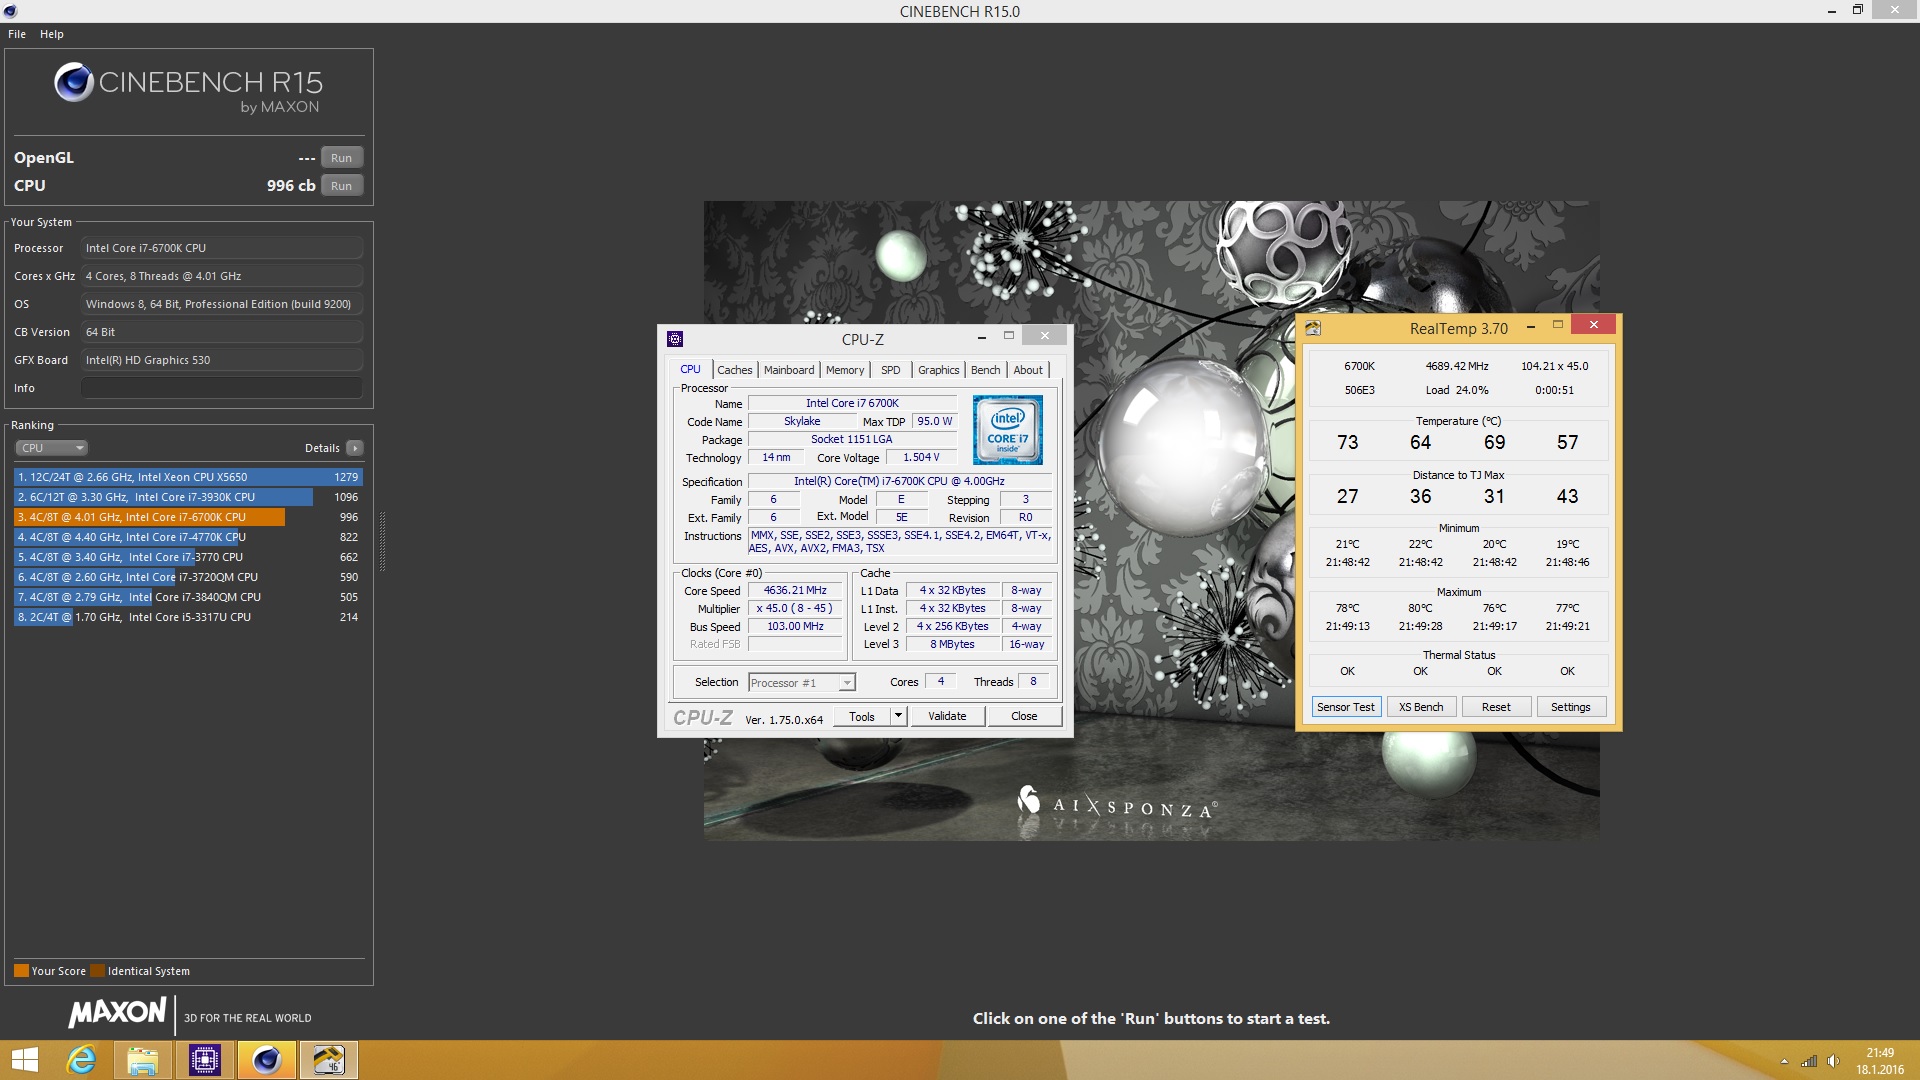Minimize the CPU-Z window

pos(981,337)
